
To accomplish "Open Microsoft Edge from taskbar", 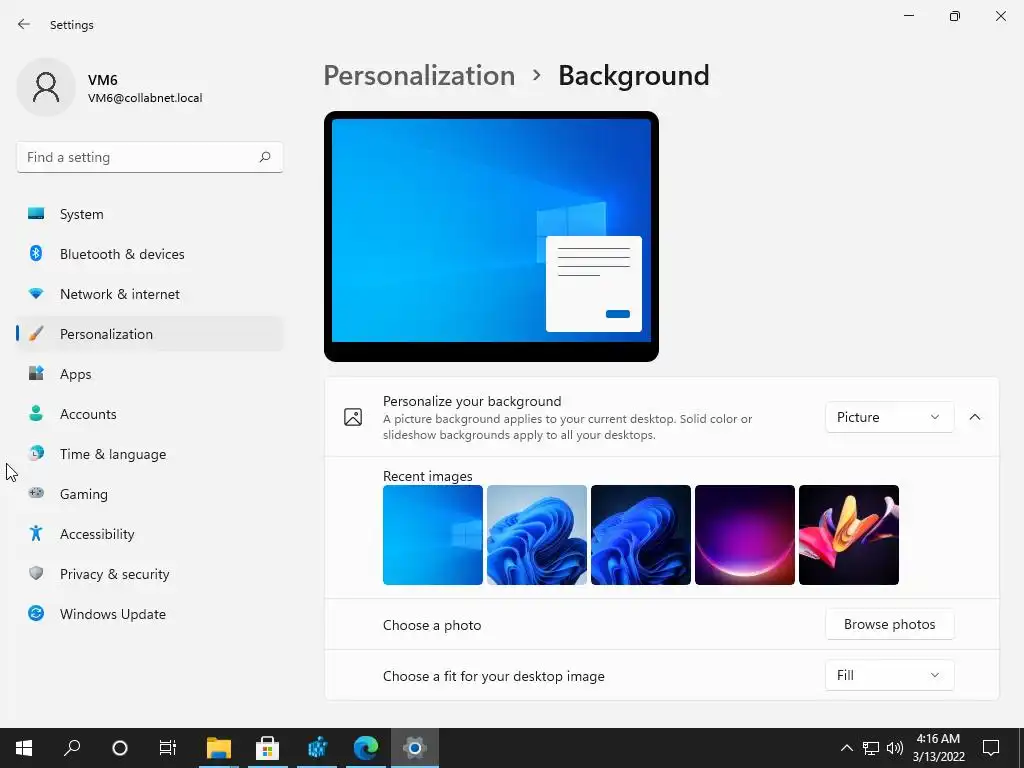I will 366,748.
